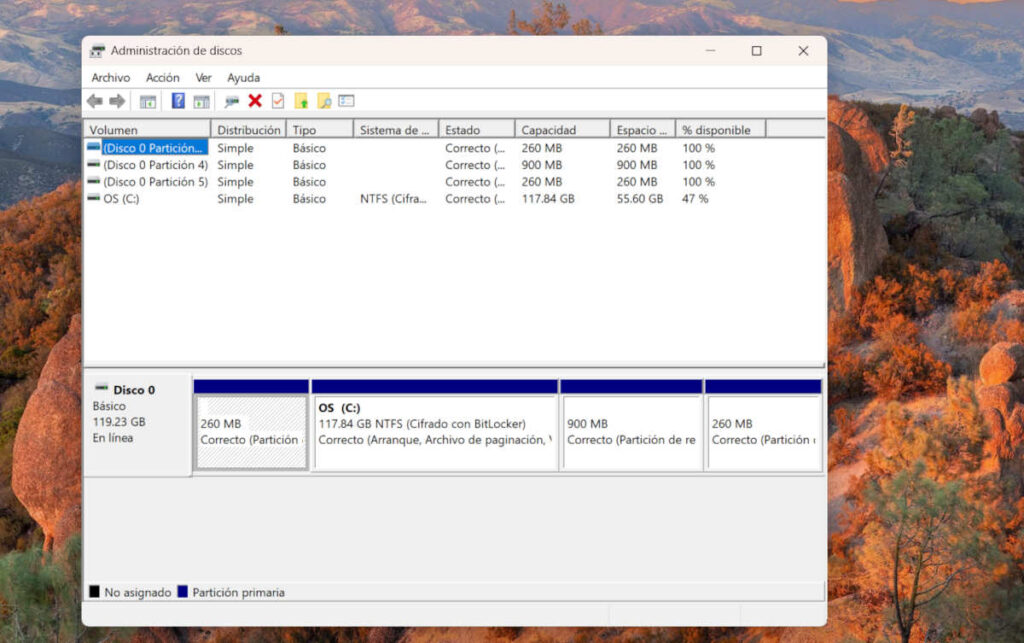Click the red X delete toolbar icon
Screen dimensions: 1024x643
[255, 101]
